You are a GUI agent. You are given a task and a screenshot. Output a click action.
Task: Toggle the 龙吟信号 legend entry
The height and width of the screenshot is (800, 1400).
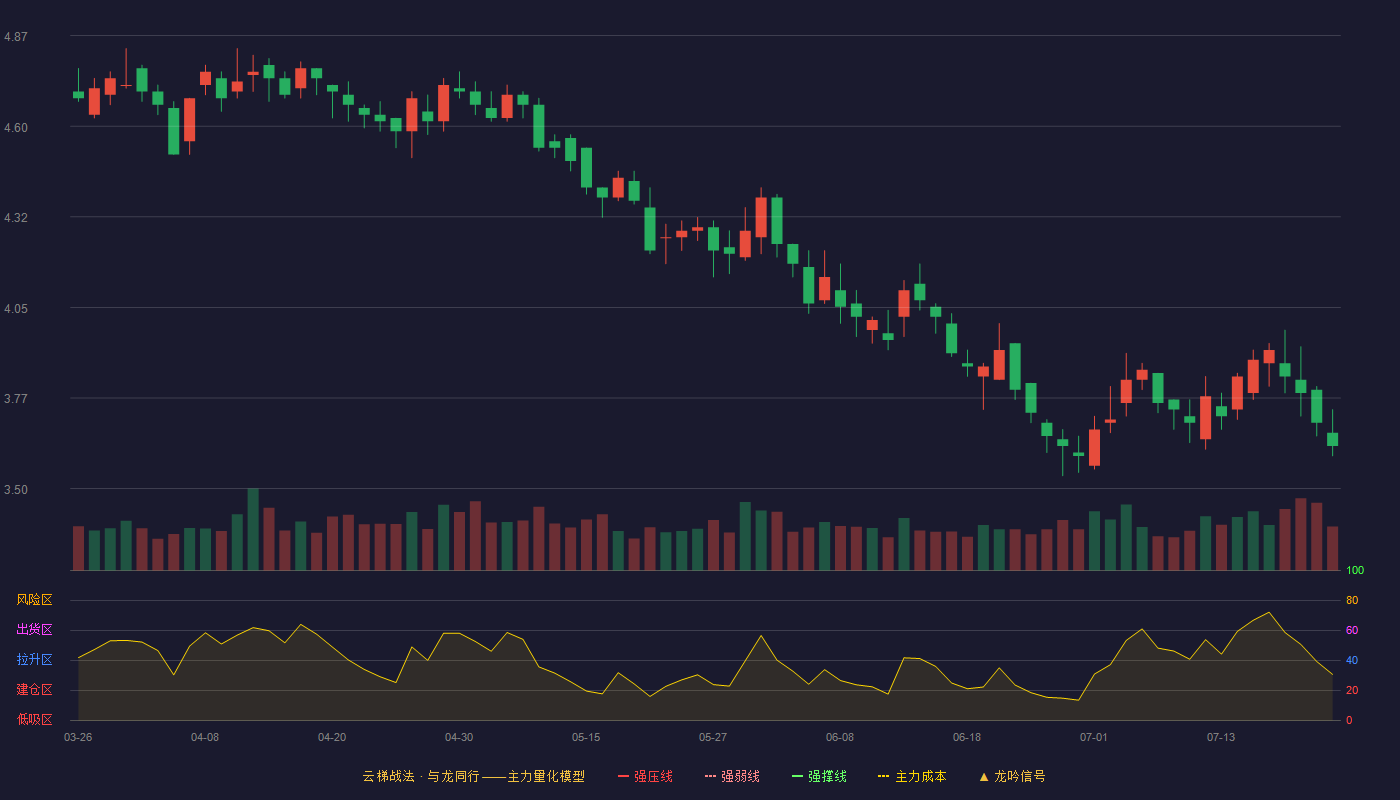click(1012, 776)
